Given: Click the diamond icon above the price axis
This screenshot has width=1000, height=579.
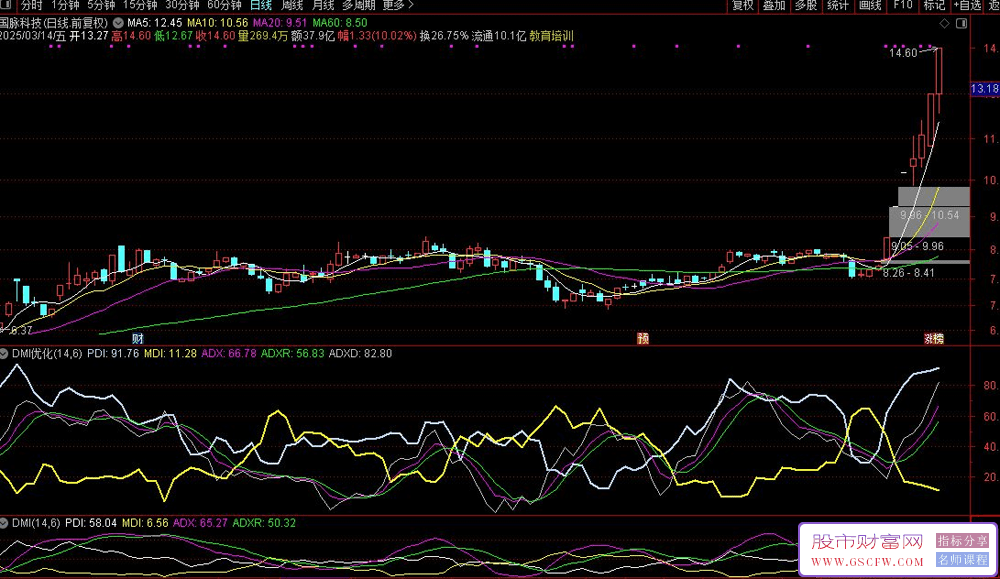Looking at the screenshot, I should (945, 24).
